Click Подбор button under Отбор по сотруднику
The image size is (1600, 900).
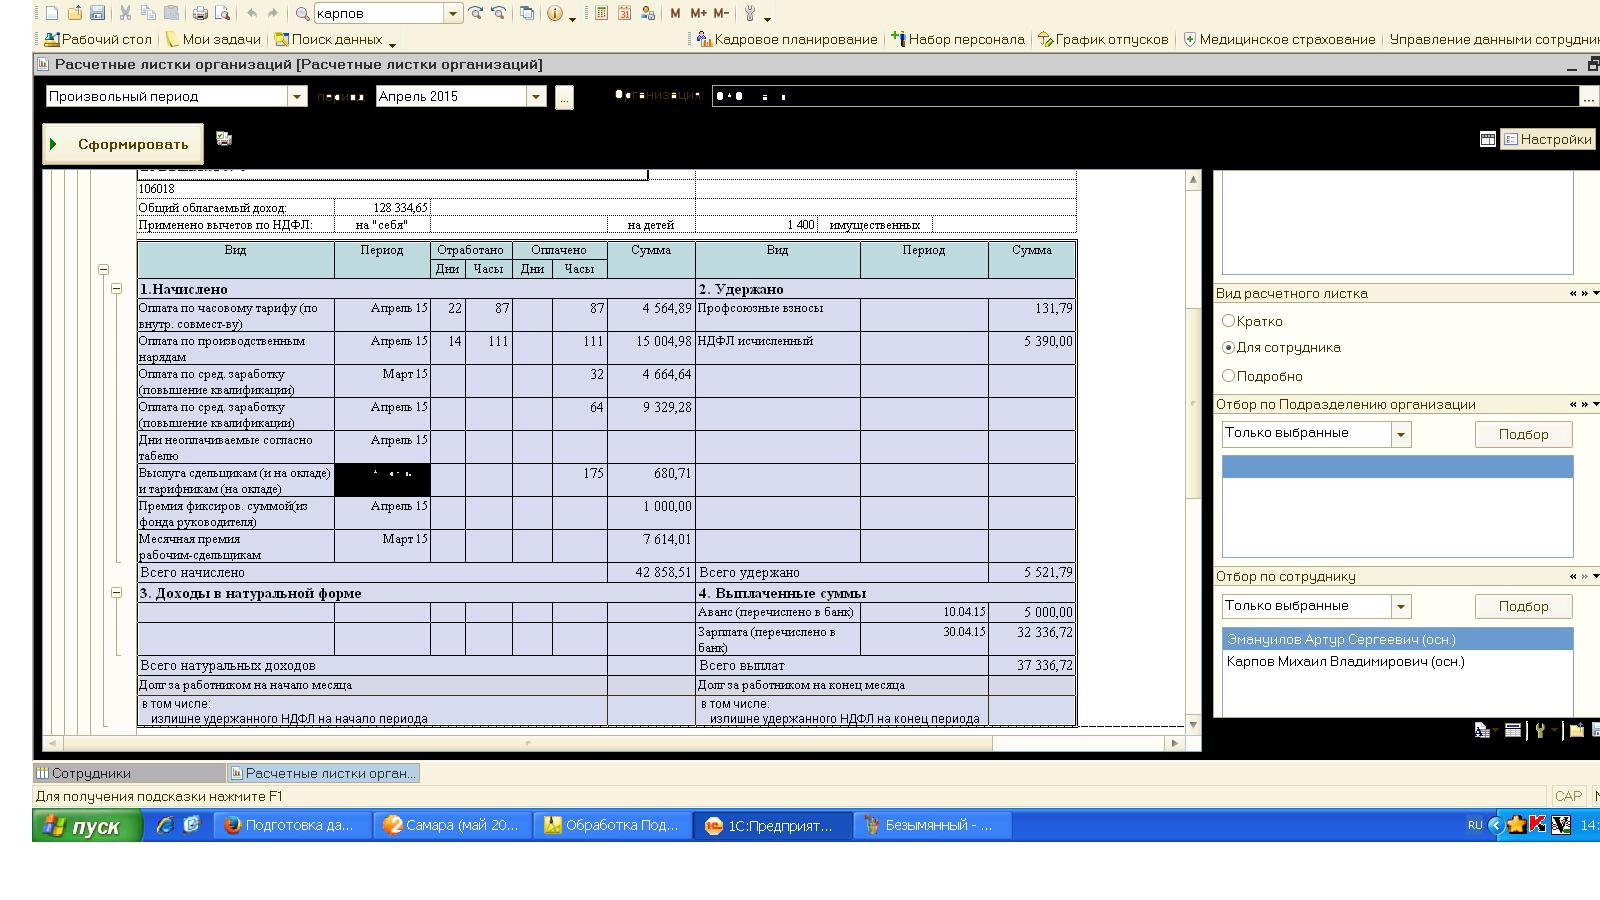(x=1522, y=606)
